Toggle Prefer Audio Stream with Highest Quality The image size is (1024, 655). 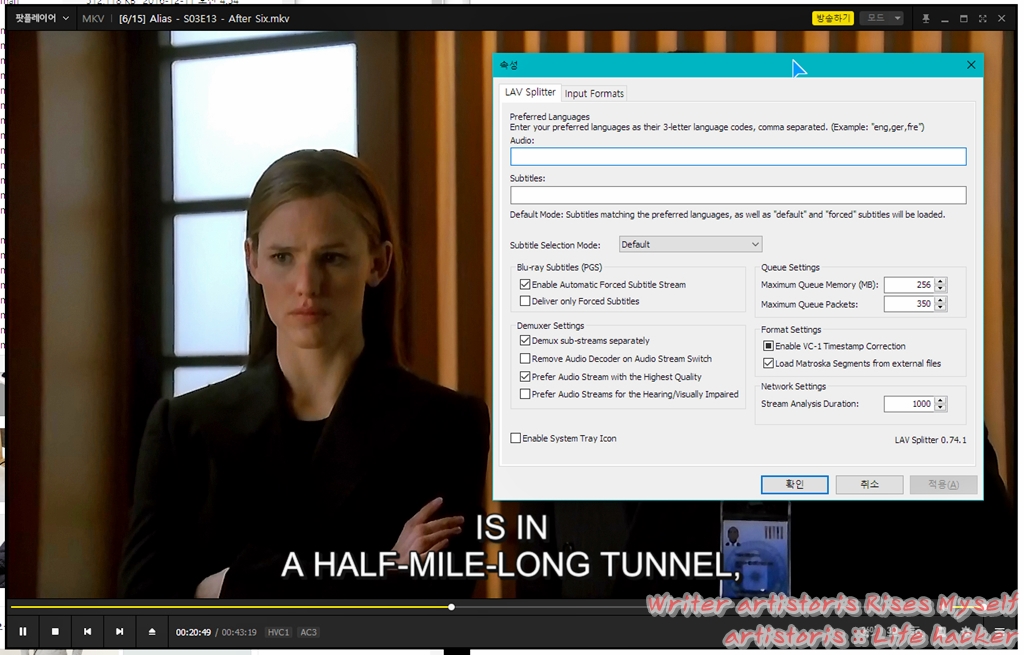[524, 377]
